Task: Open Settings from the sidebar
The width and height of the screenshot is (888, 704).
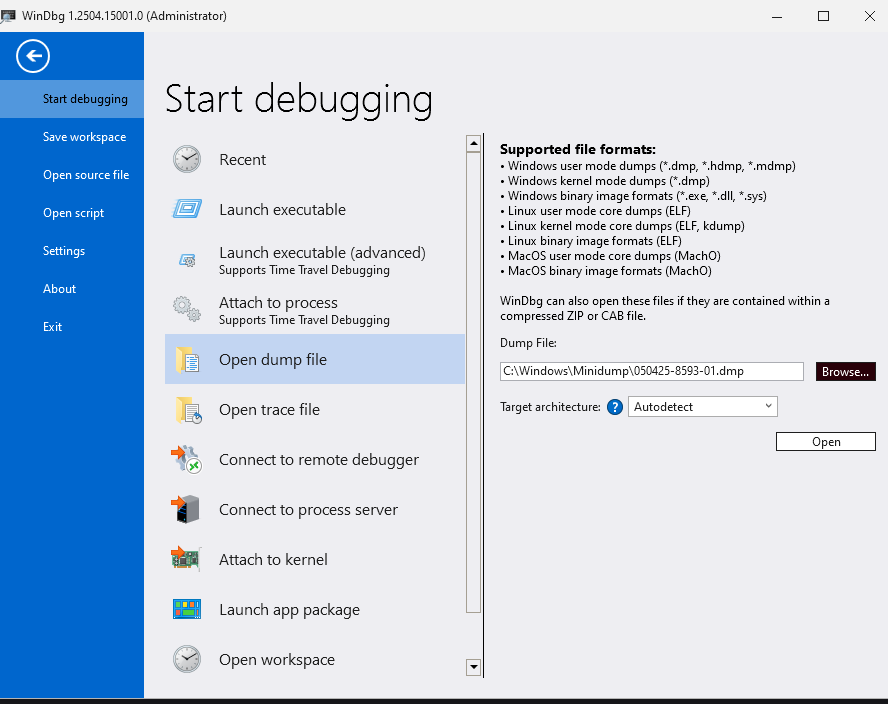Action: [72, 251]
